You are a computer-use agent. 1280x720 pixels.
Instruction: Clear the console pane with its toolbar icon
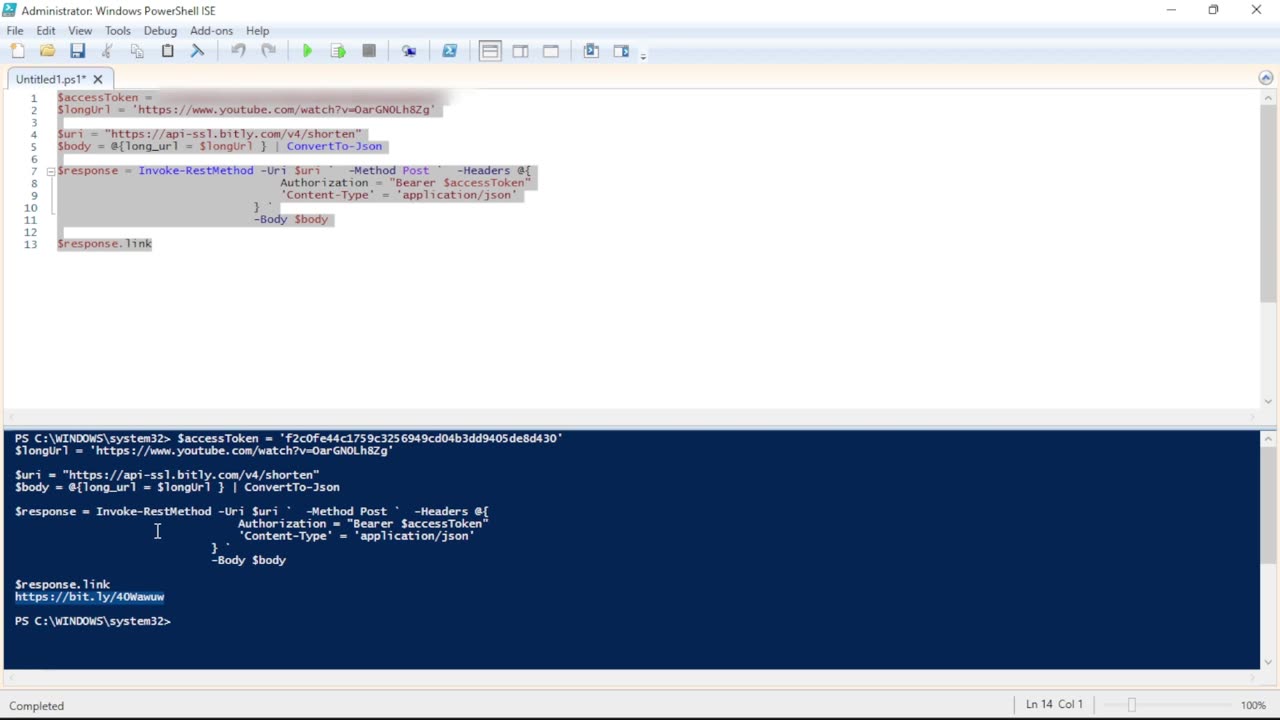pos(197,51)
